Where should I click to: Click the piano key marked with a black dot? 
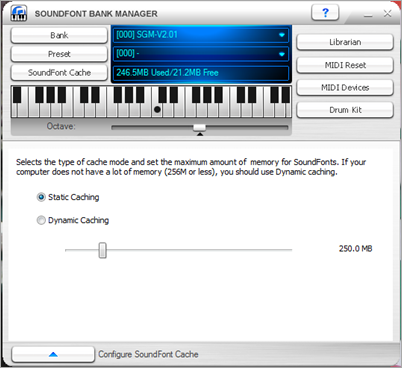click(157, 101)
